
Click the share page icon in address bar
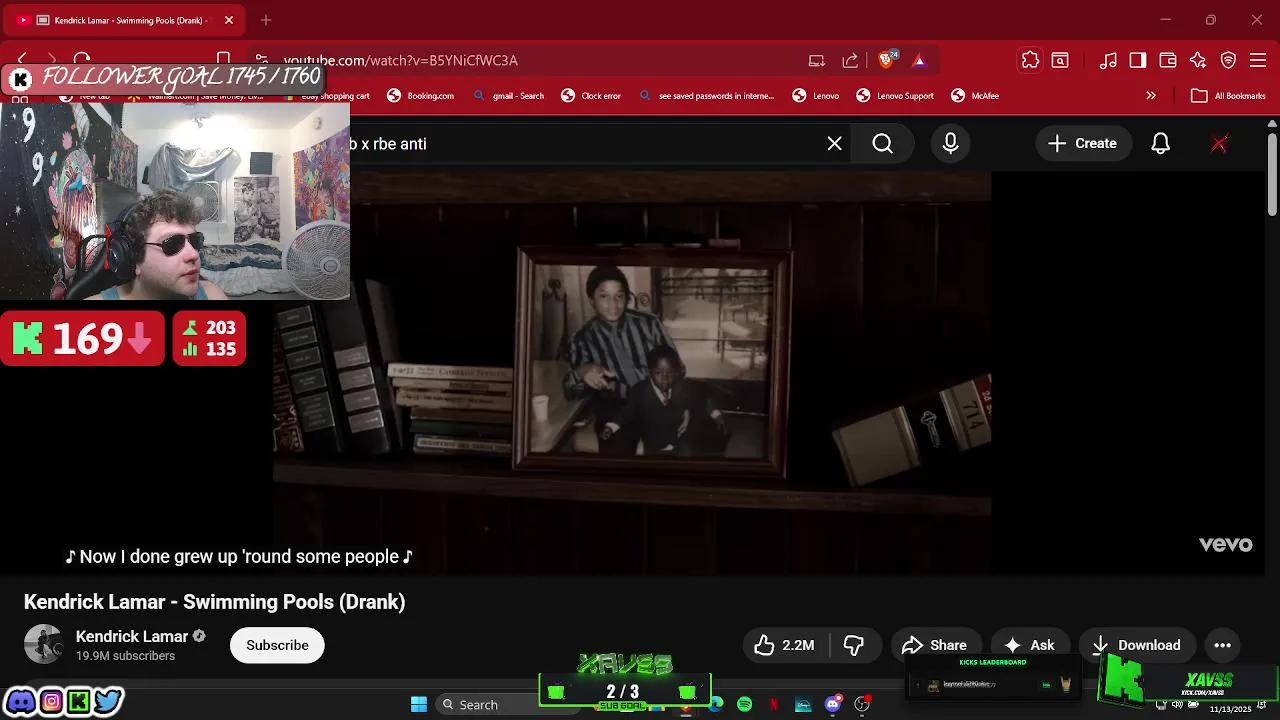(x=850, y=60)
